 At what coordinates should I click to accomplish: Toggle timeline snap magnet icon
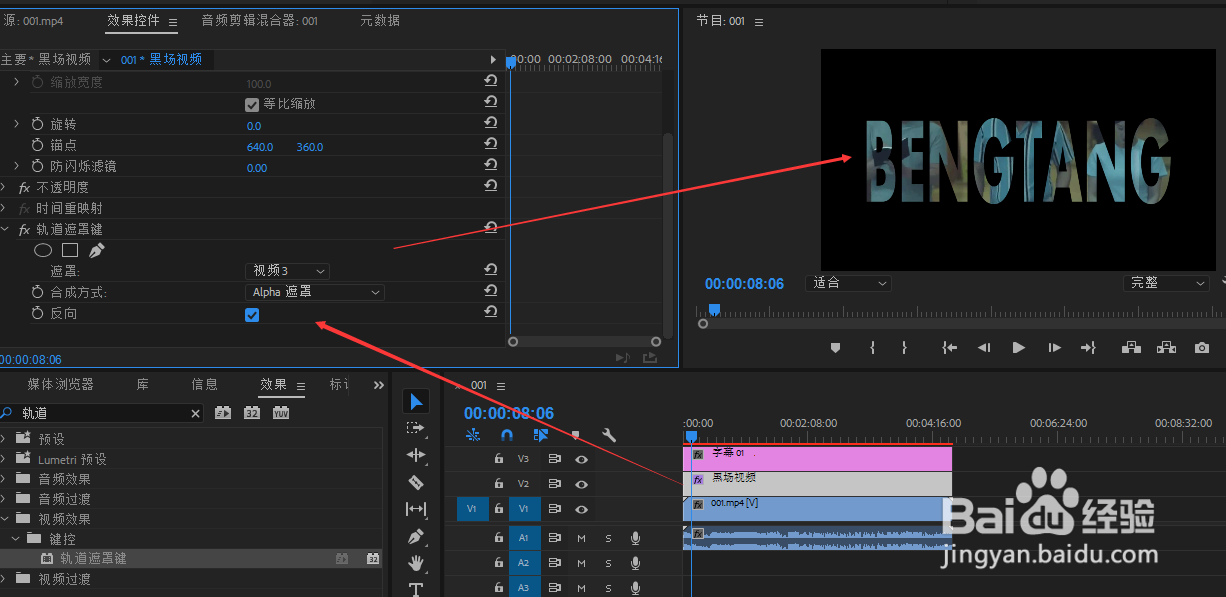click(x=507, y=435)
